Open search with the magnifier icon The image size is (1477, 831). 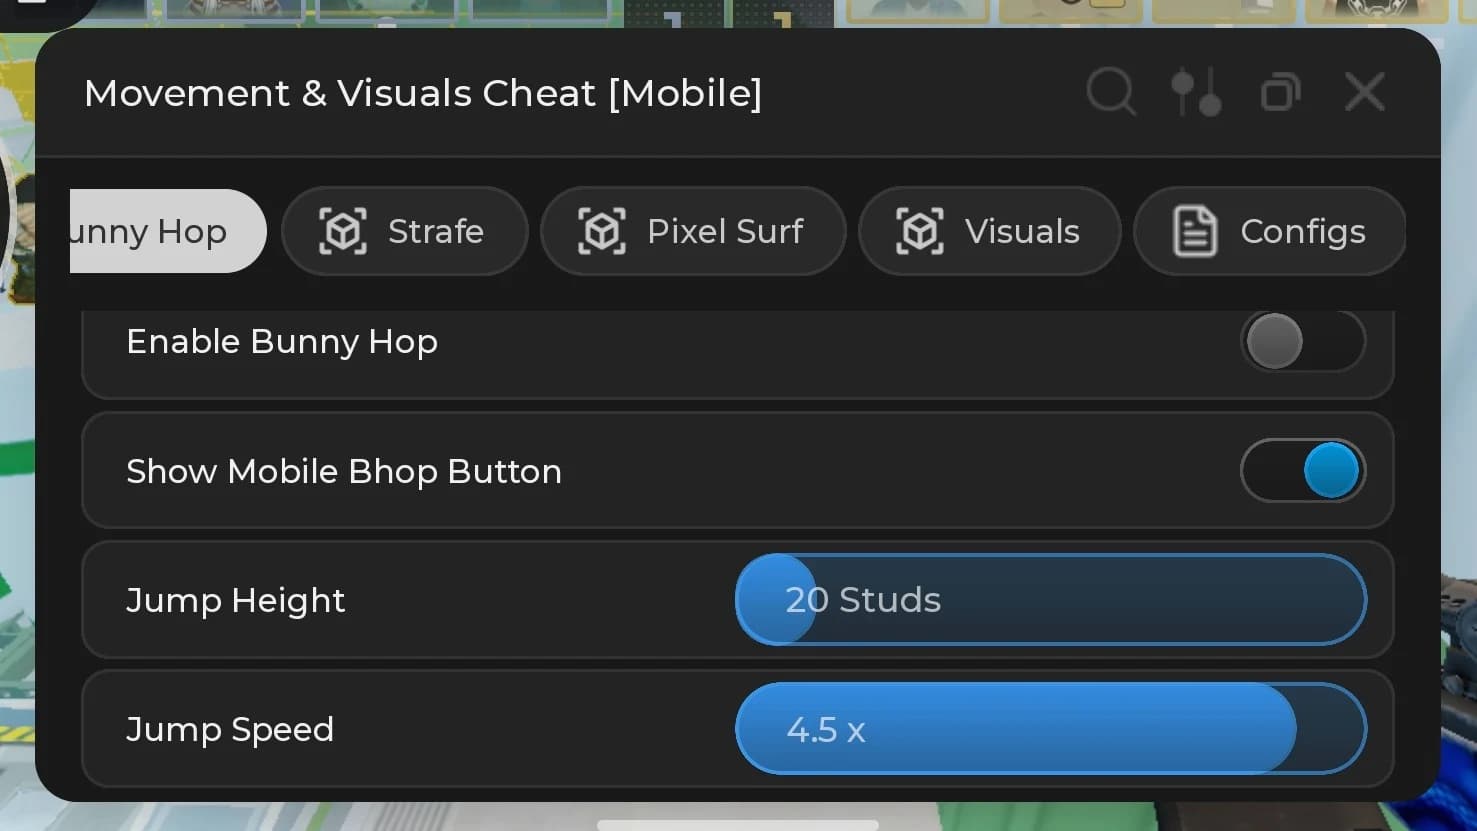click(x=1111, y=92)
